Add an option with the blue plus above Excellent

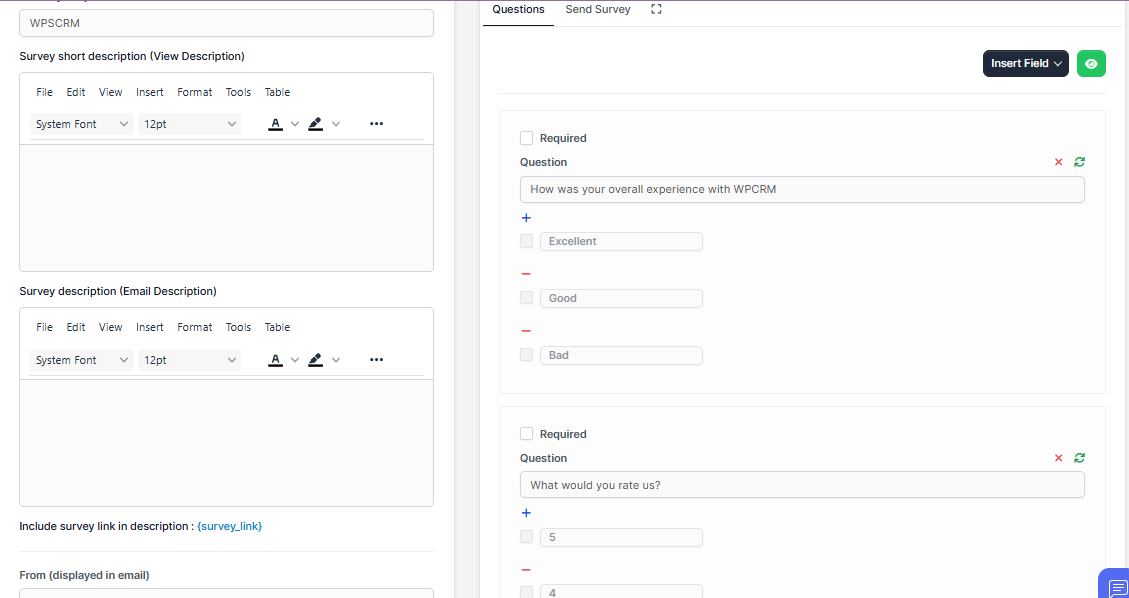click(x=526, y=218)
